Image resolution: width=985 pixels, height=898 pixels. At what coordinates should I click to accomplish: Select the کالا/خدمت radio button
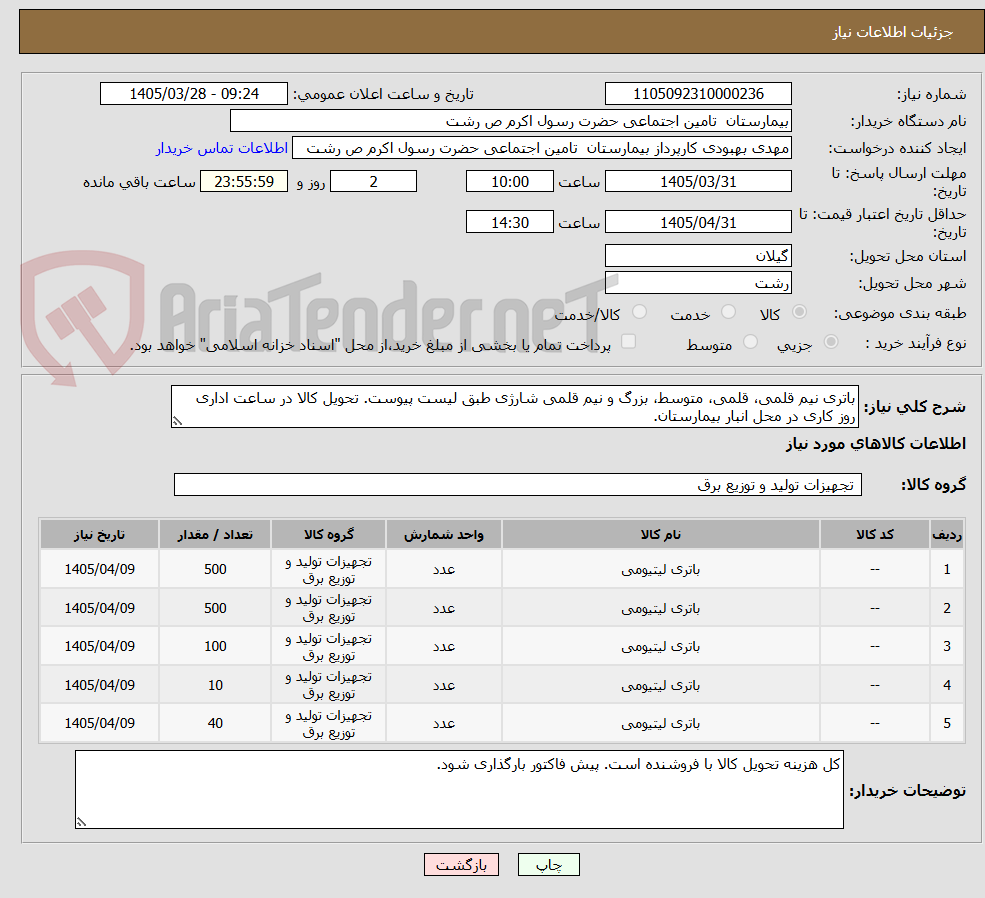639,312
